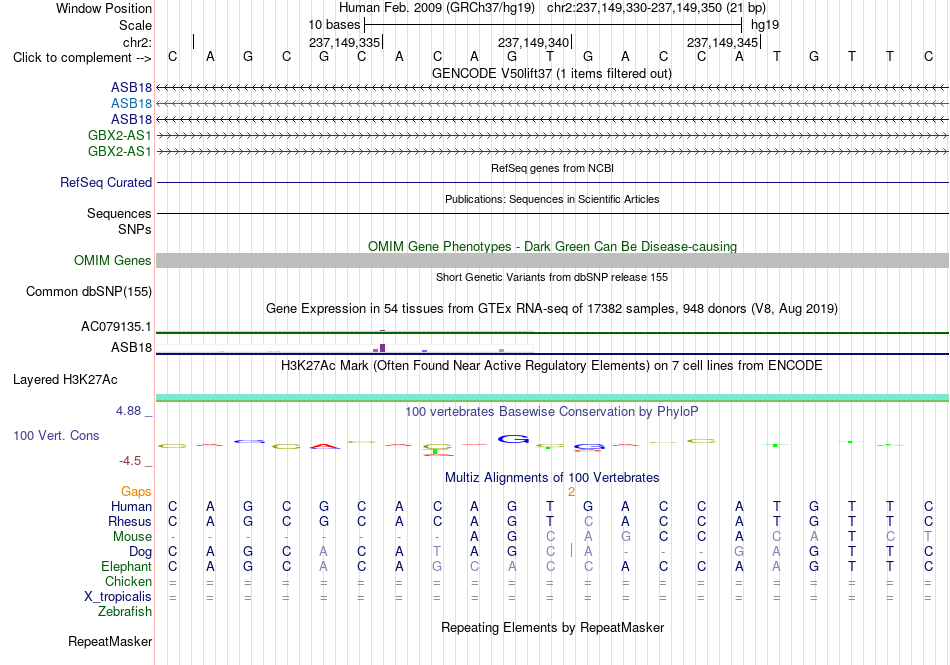The image size is (950, 665).
Task: Open the OMIM Genes track label
Action: (112, 260)
